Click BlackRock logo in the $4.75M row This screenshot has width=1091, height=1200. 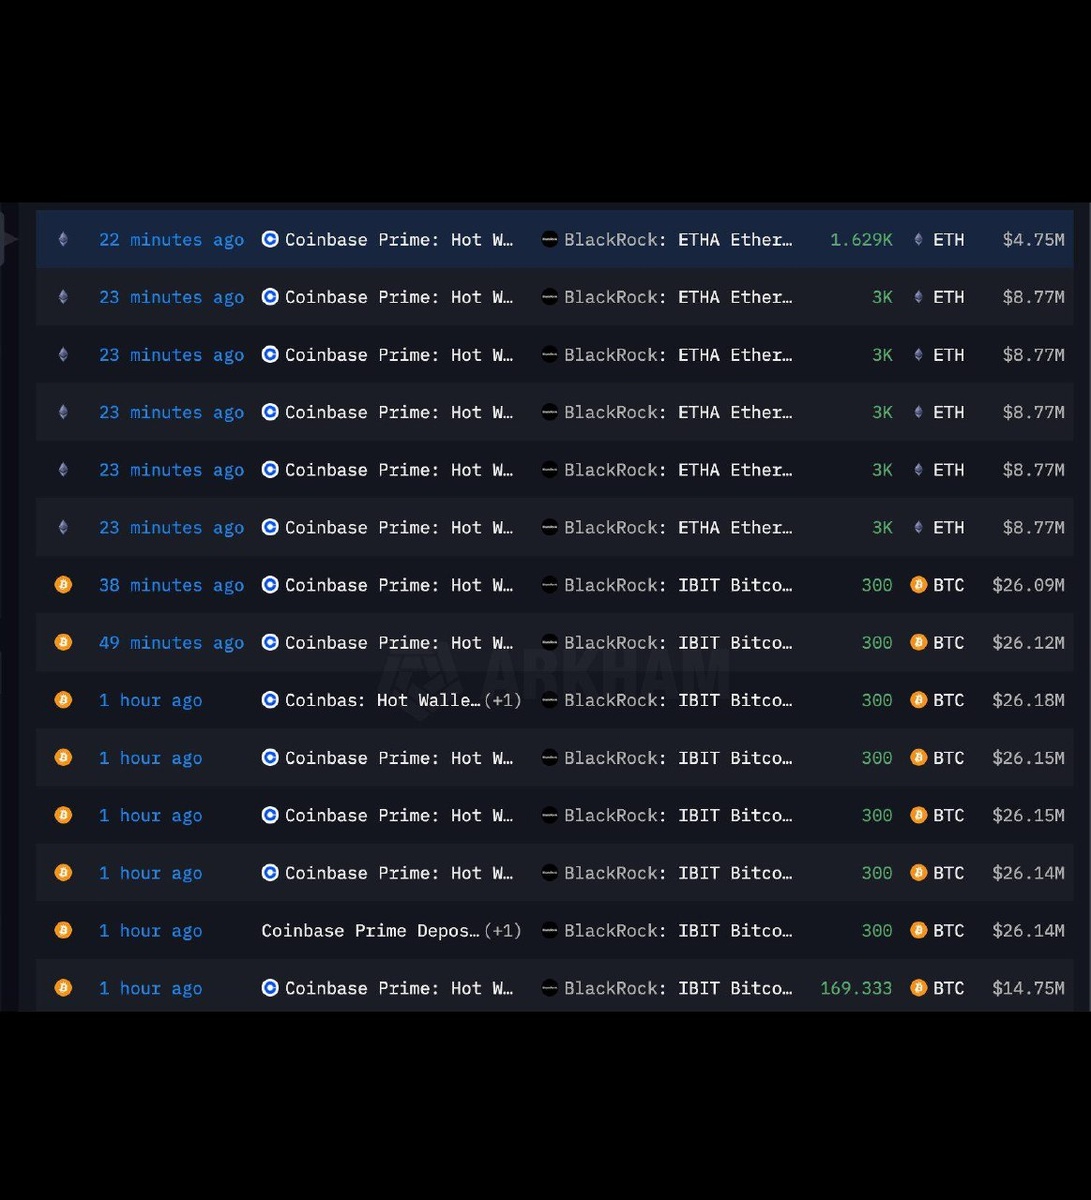[x=549, y=239]
